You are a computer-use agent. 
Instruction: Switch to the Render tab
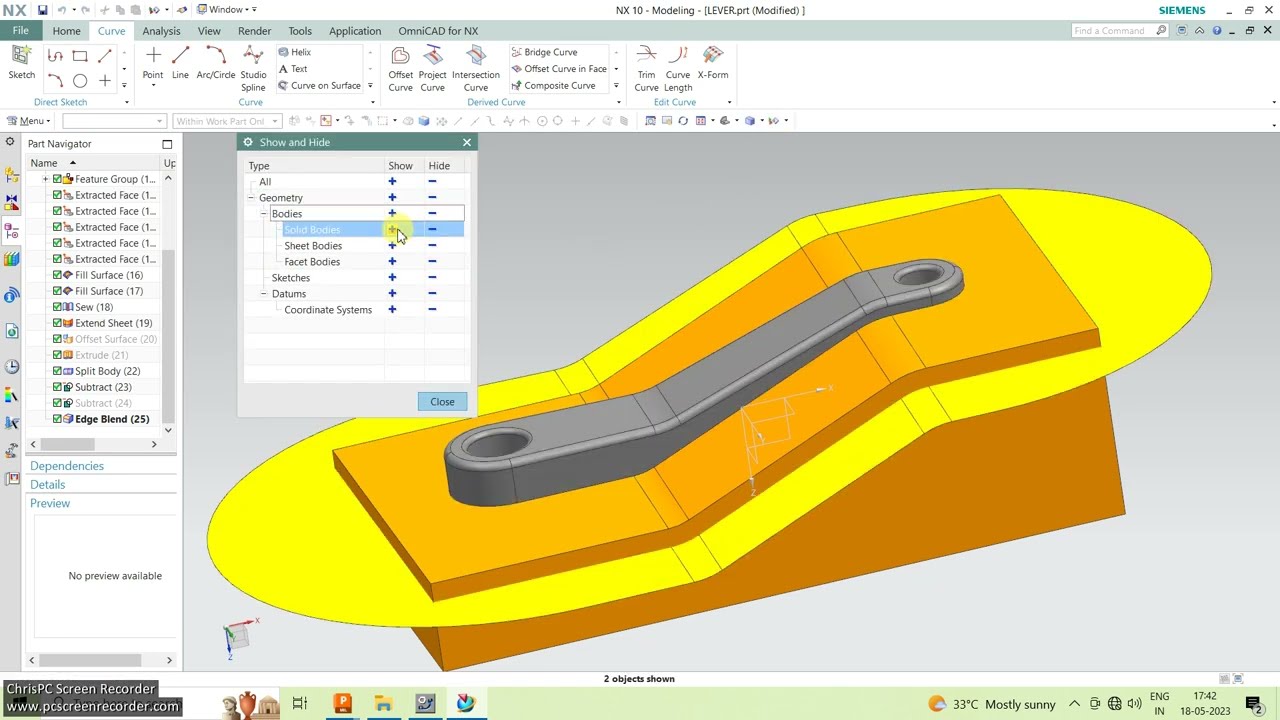pos(255,31)
